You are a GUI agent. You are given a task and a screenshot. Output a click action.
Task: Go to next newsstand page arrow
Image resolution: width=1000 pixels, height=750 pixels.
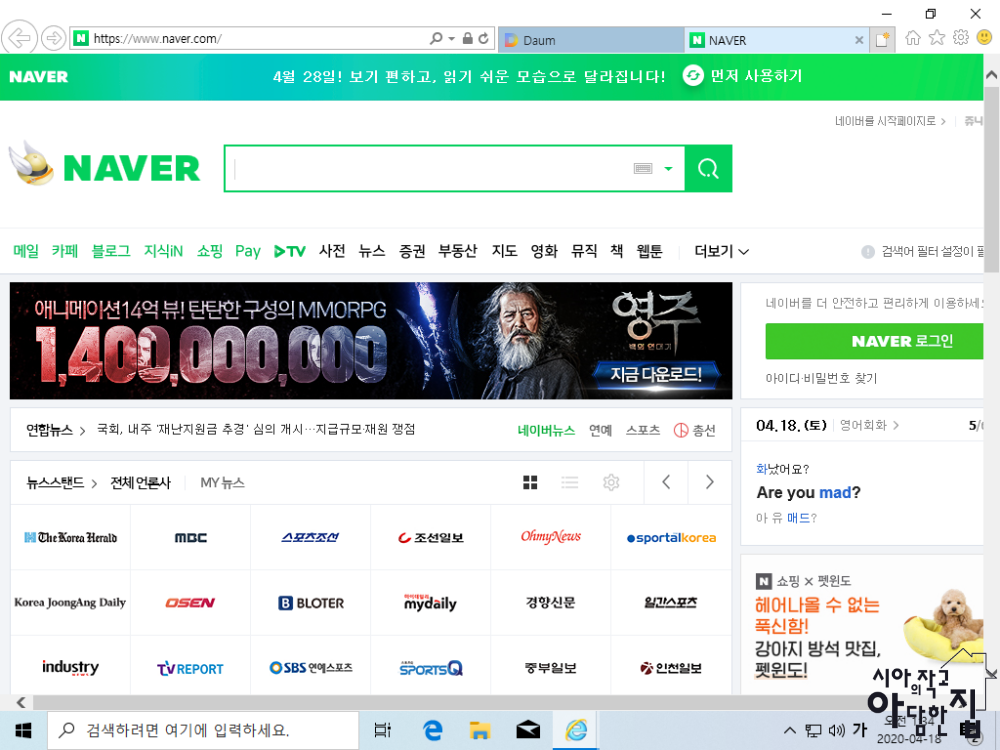709,482
